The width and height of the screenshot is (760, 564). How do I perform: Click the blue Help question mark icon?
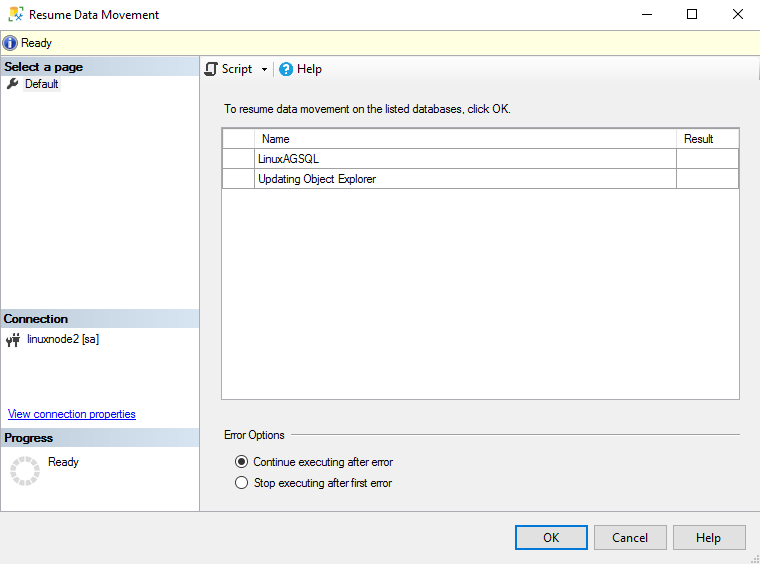coord(286,69)
